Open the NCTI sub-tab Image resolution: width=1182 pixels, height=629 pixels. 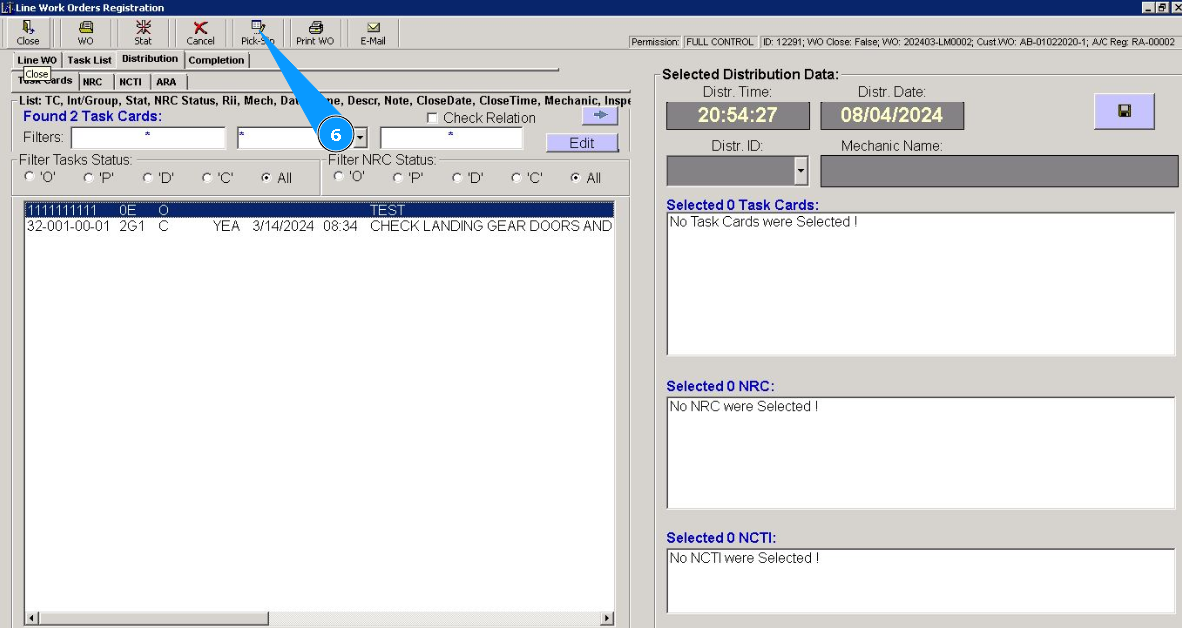click(130, 81)
